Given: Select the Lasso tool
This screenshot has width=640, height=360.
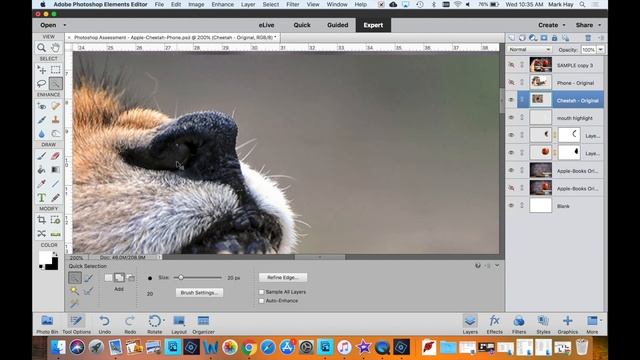Looking at the screenshot, I should 42,84.
